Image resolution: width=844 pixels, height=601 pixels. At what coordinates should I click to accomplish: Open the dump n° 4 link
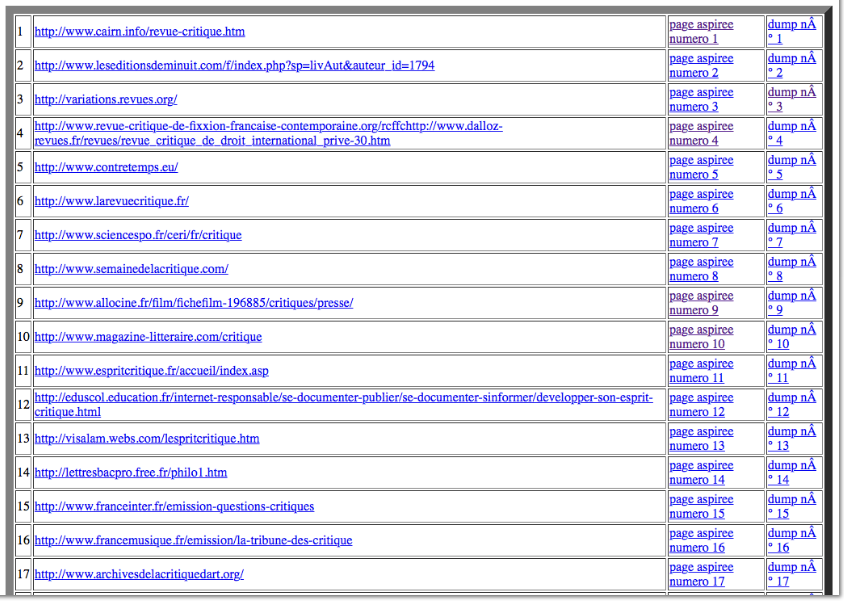tap(791, 133)
